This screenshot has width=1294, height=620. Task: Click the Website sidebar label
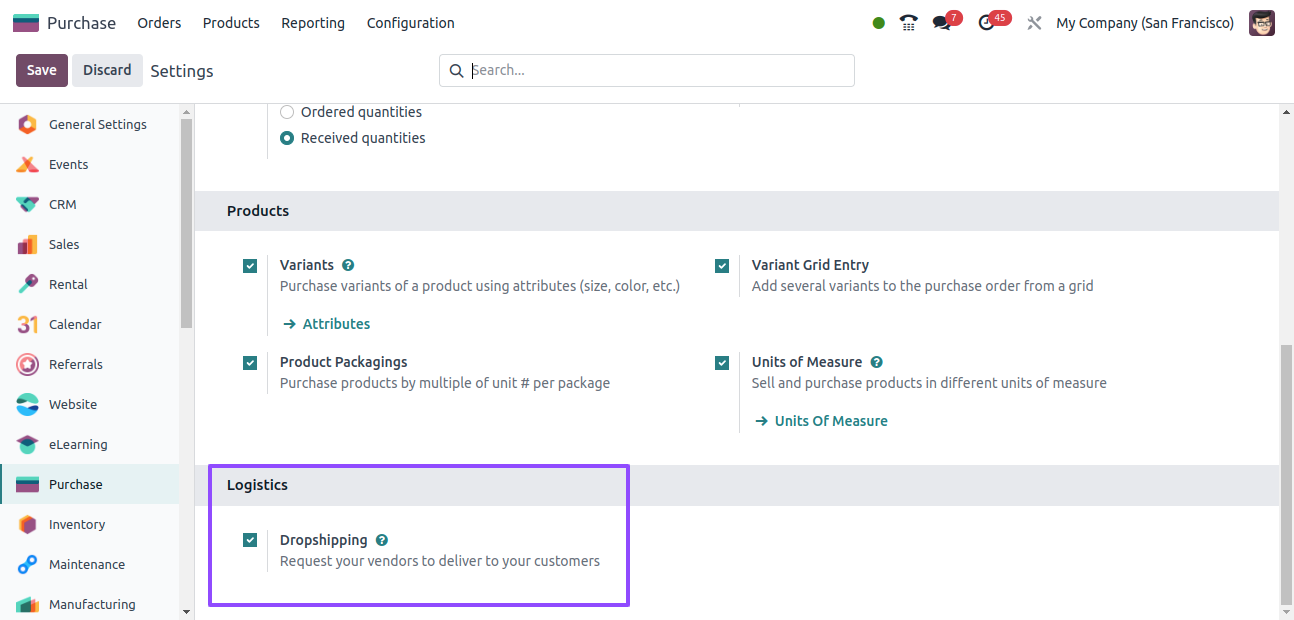coord(73,404)
